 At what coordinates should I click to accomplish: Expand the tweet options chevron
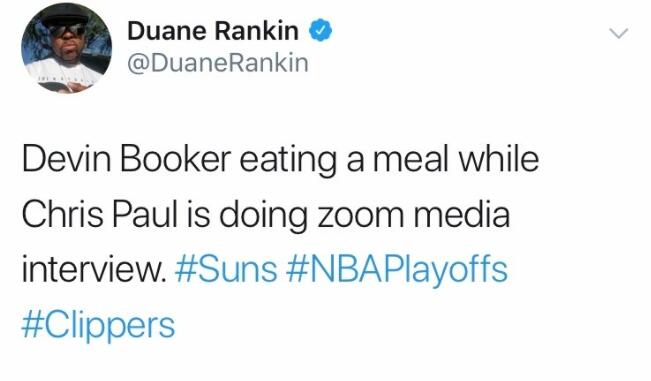tap(619, 33)
